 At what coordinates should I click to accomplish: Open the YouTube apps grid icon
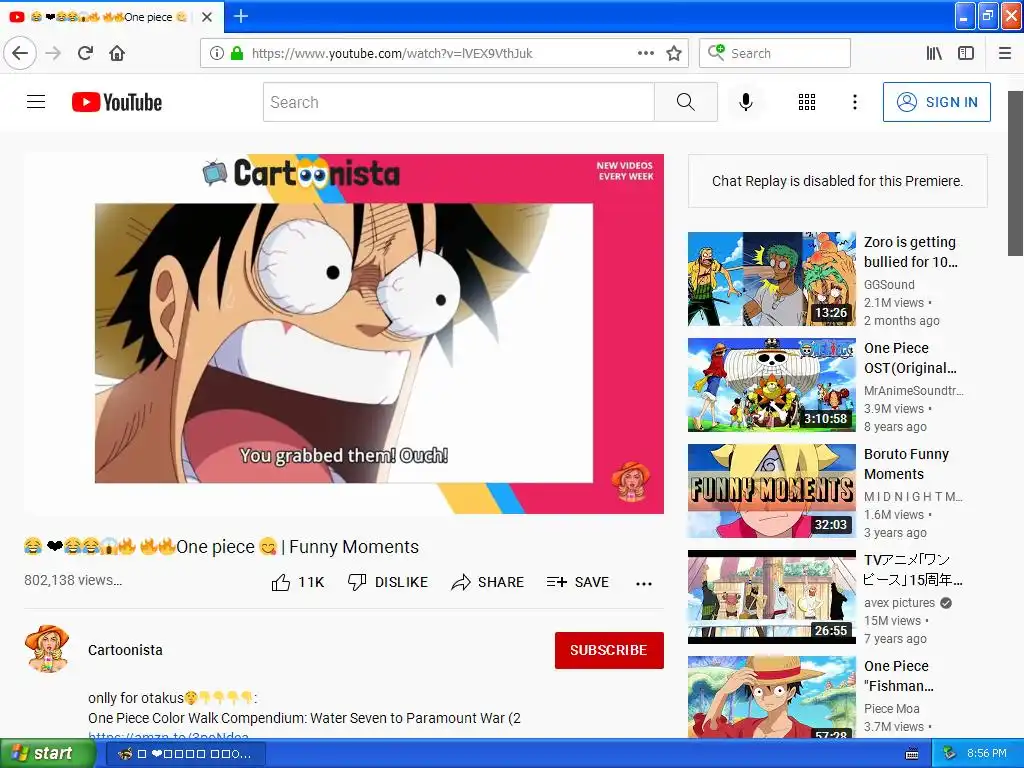coord(807,102)
